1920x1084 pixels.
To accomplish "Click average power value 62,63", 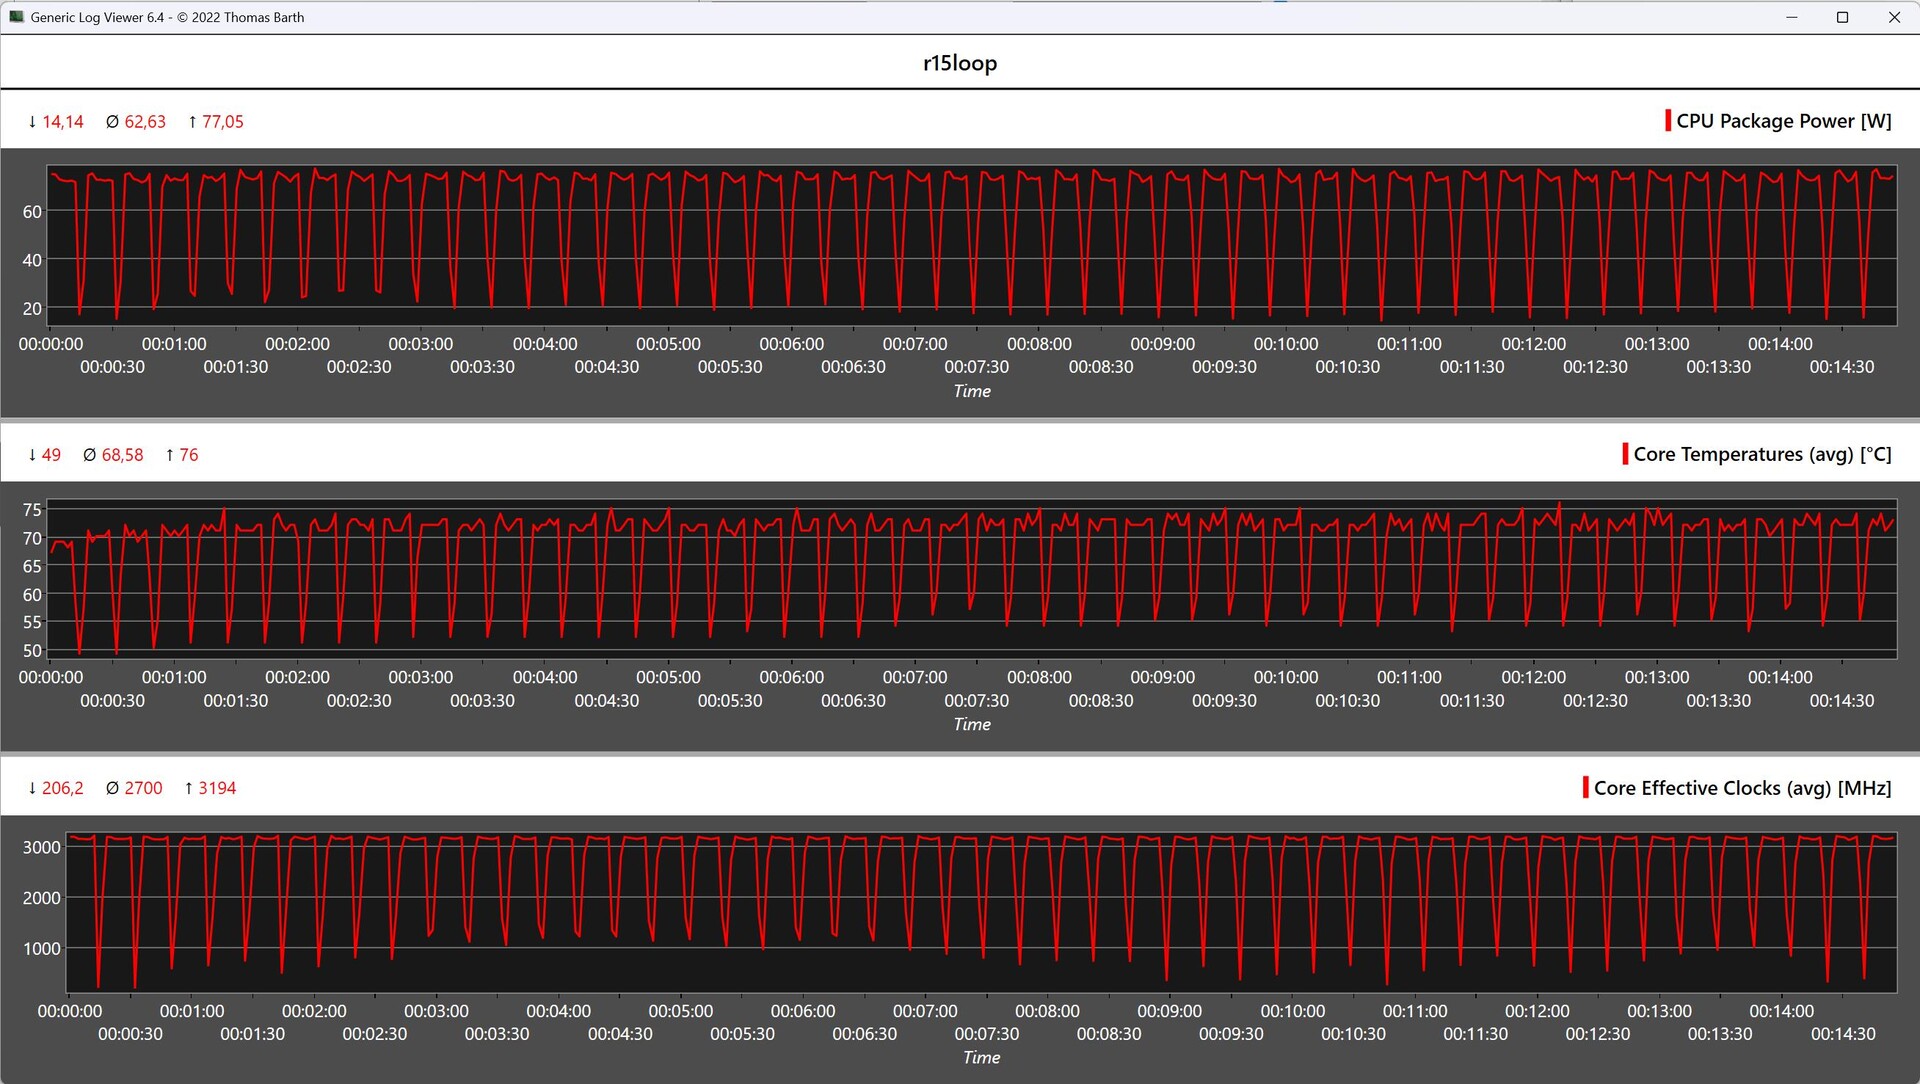I will [x=145, y=122].
